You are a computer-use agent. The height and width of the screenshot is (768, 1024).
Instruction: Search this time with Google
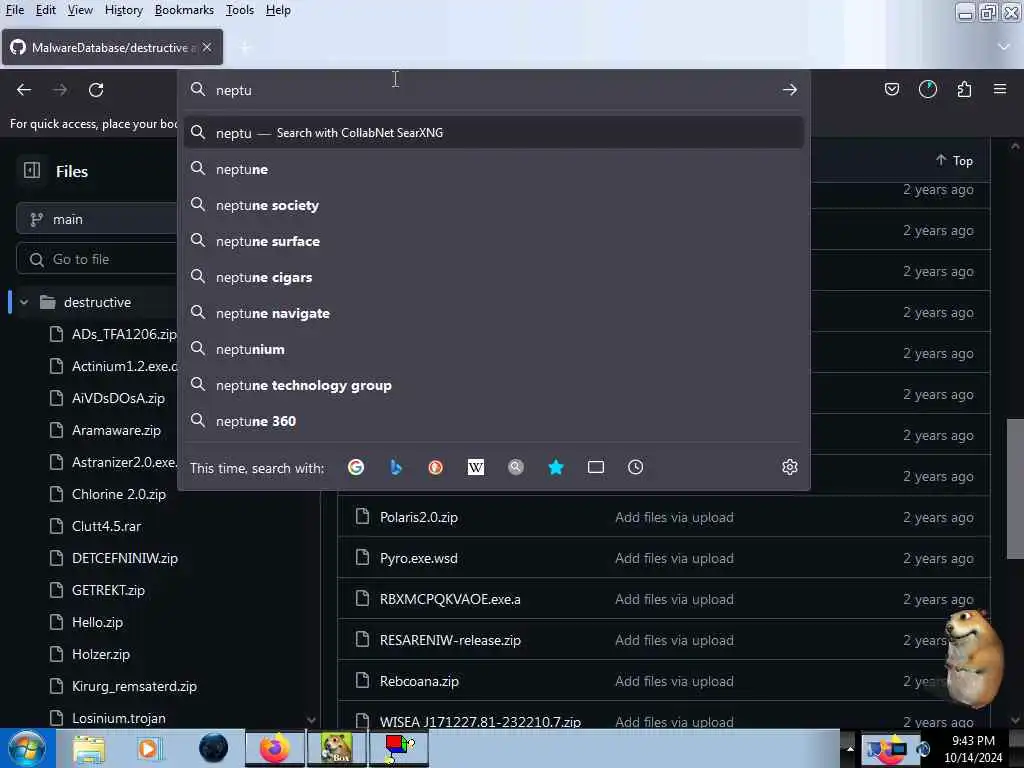click(x=356, y=467)
